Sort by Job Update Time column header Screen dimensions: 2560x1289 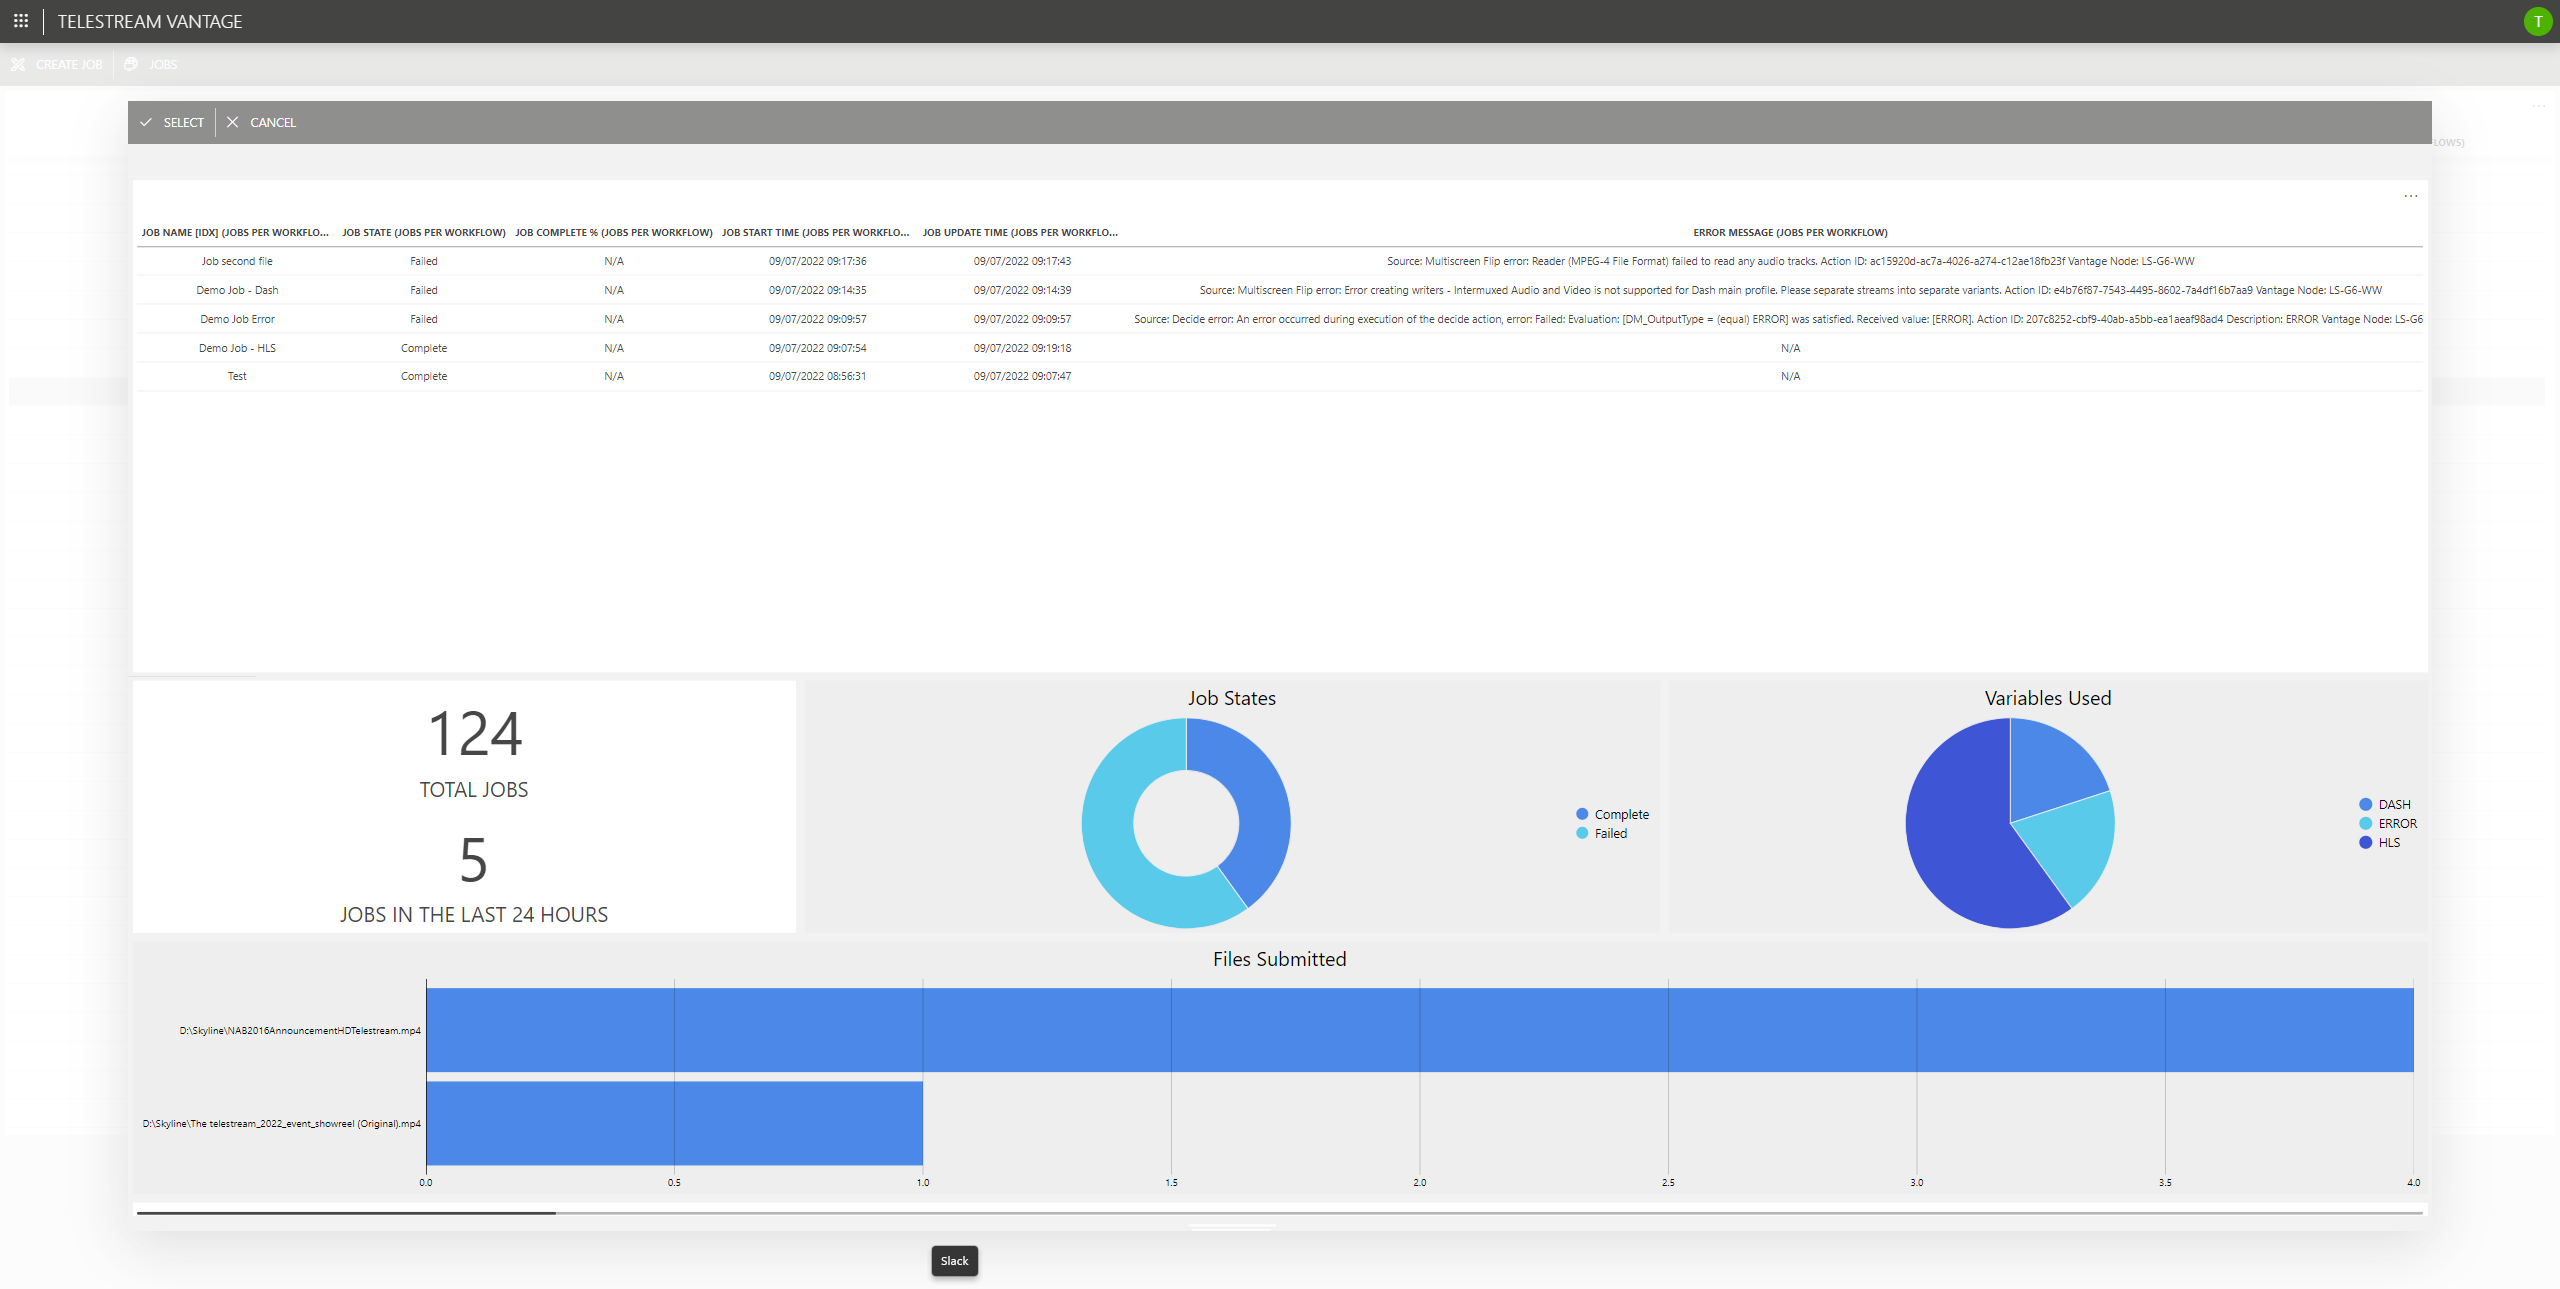click(x=1020, y=233)
